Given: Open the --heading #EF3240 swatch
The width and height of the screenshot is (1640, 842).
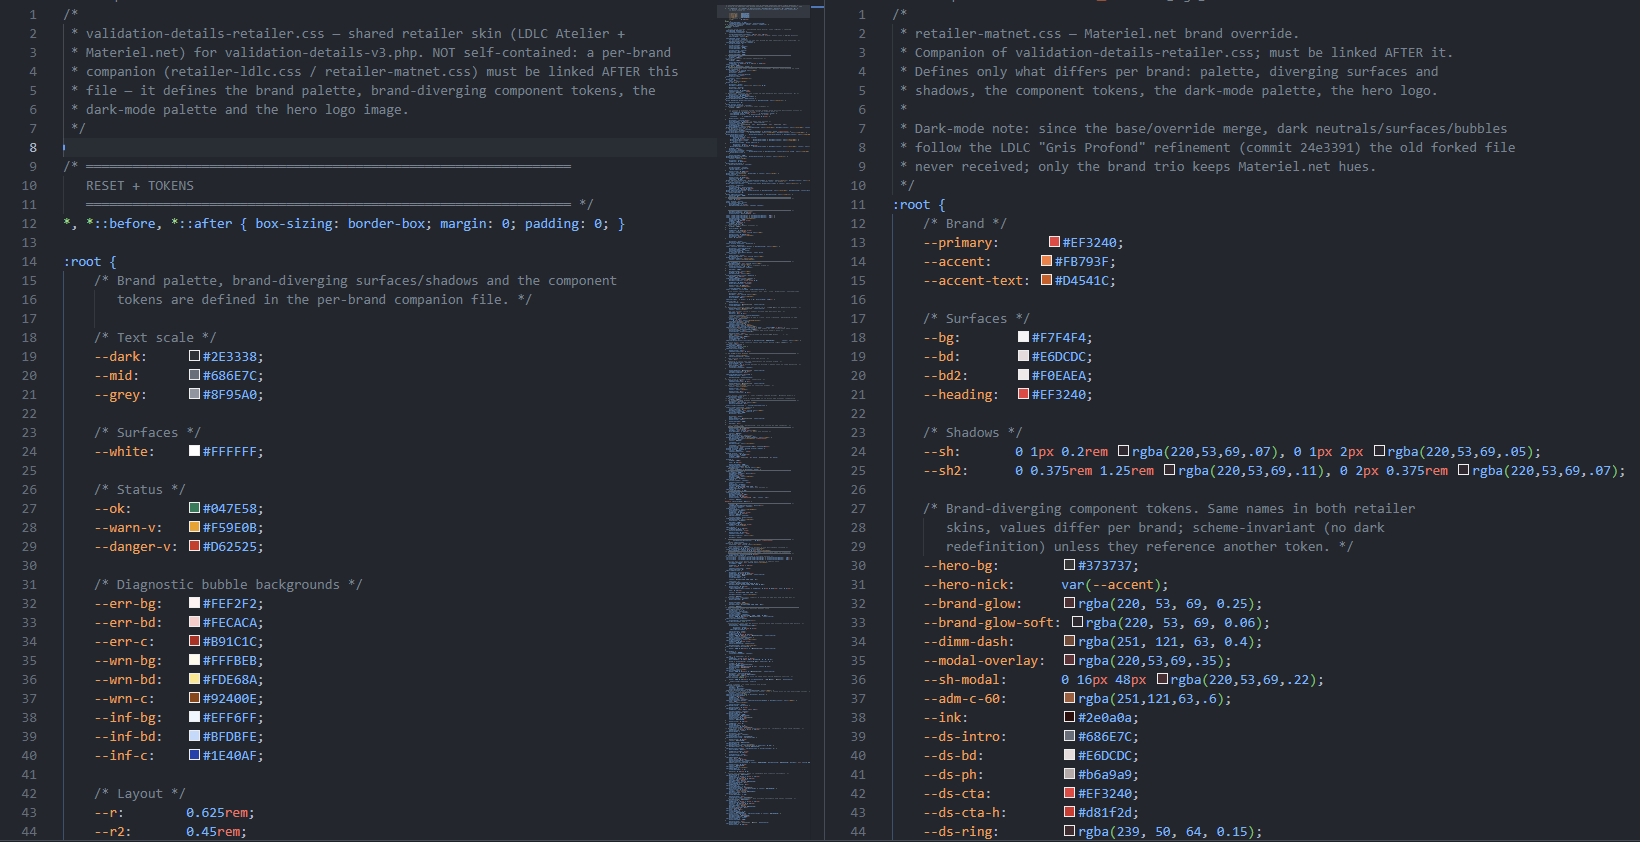Looking at the screenshot, I should coord(1023,394).
